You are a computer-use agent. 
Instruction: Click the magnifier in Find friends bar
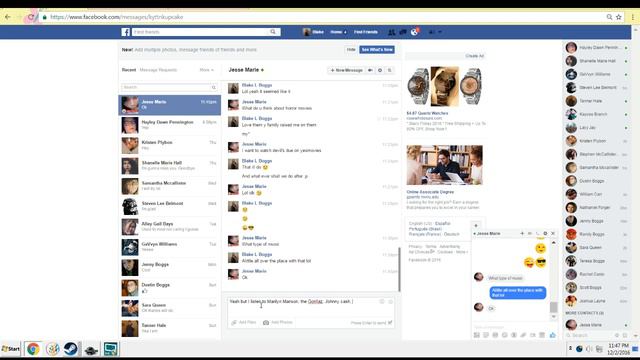tap(273, 32)
